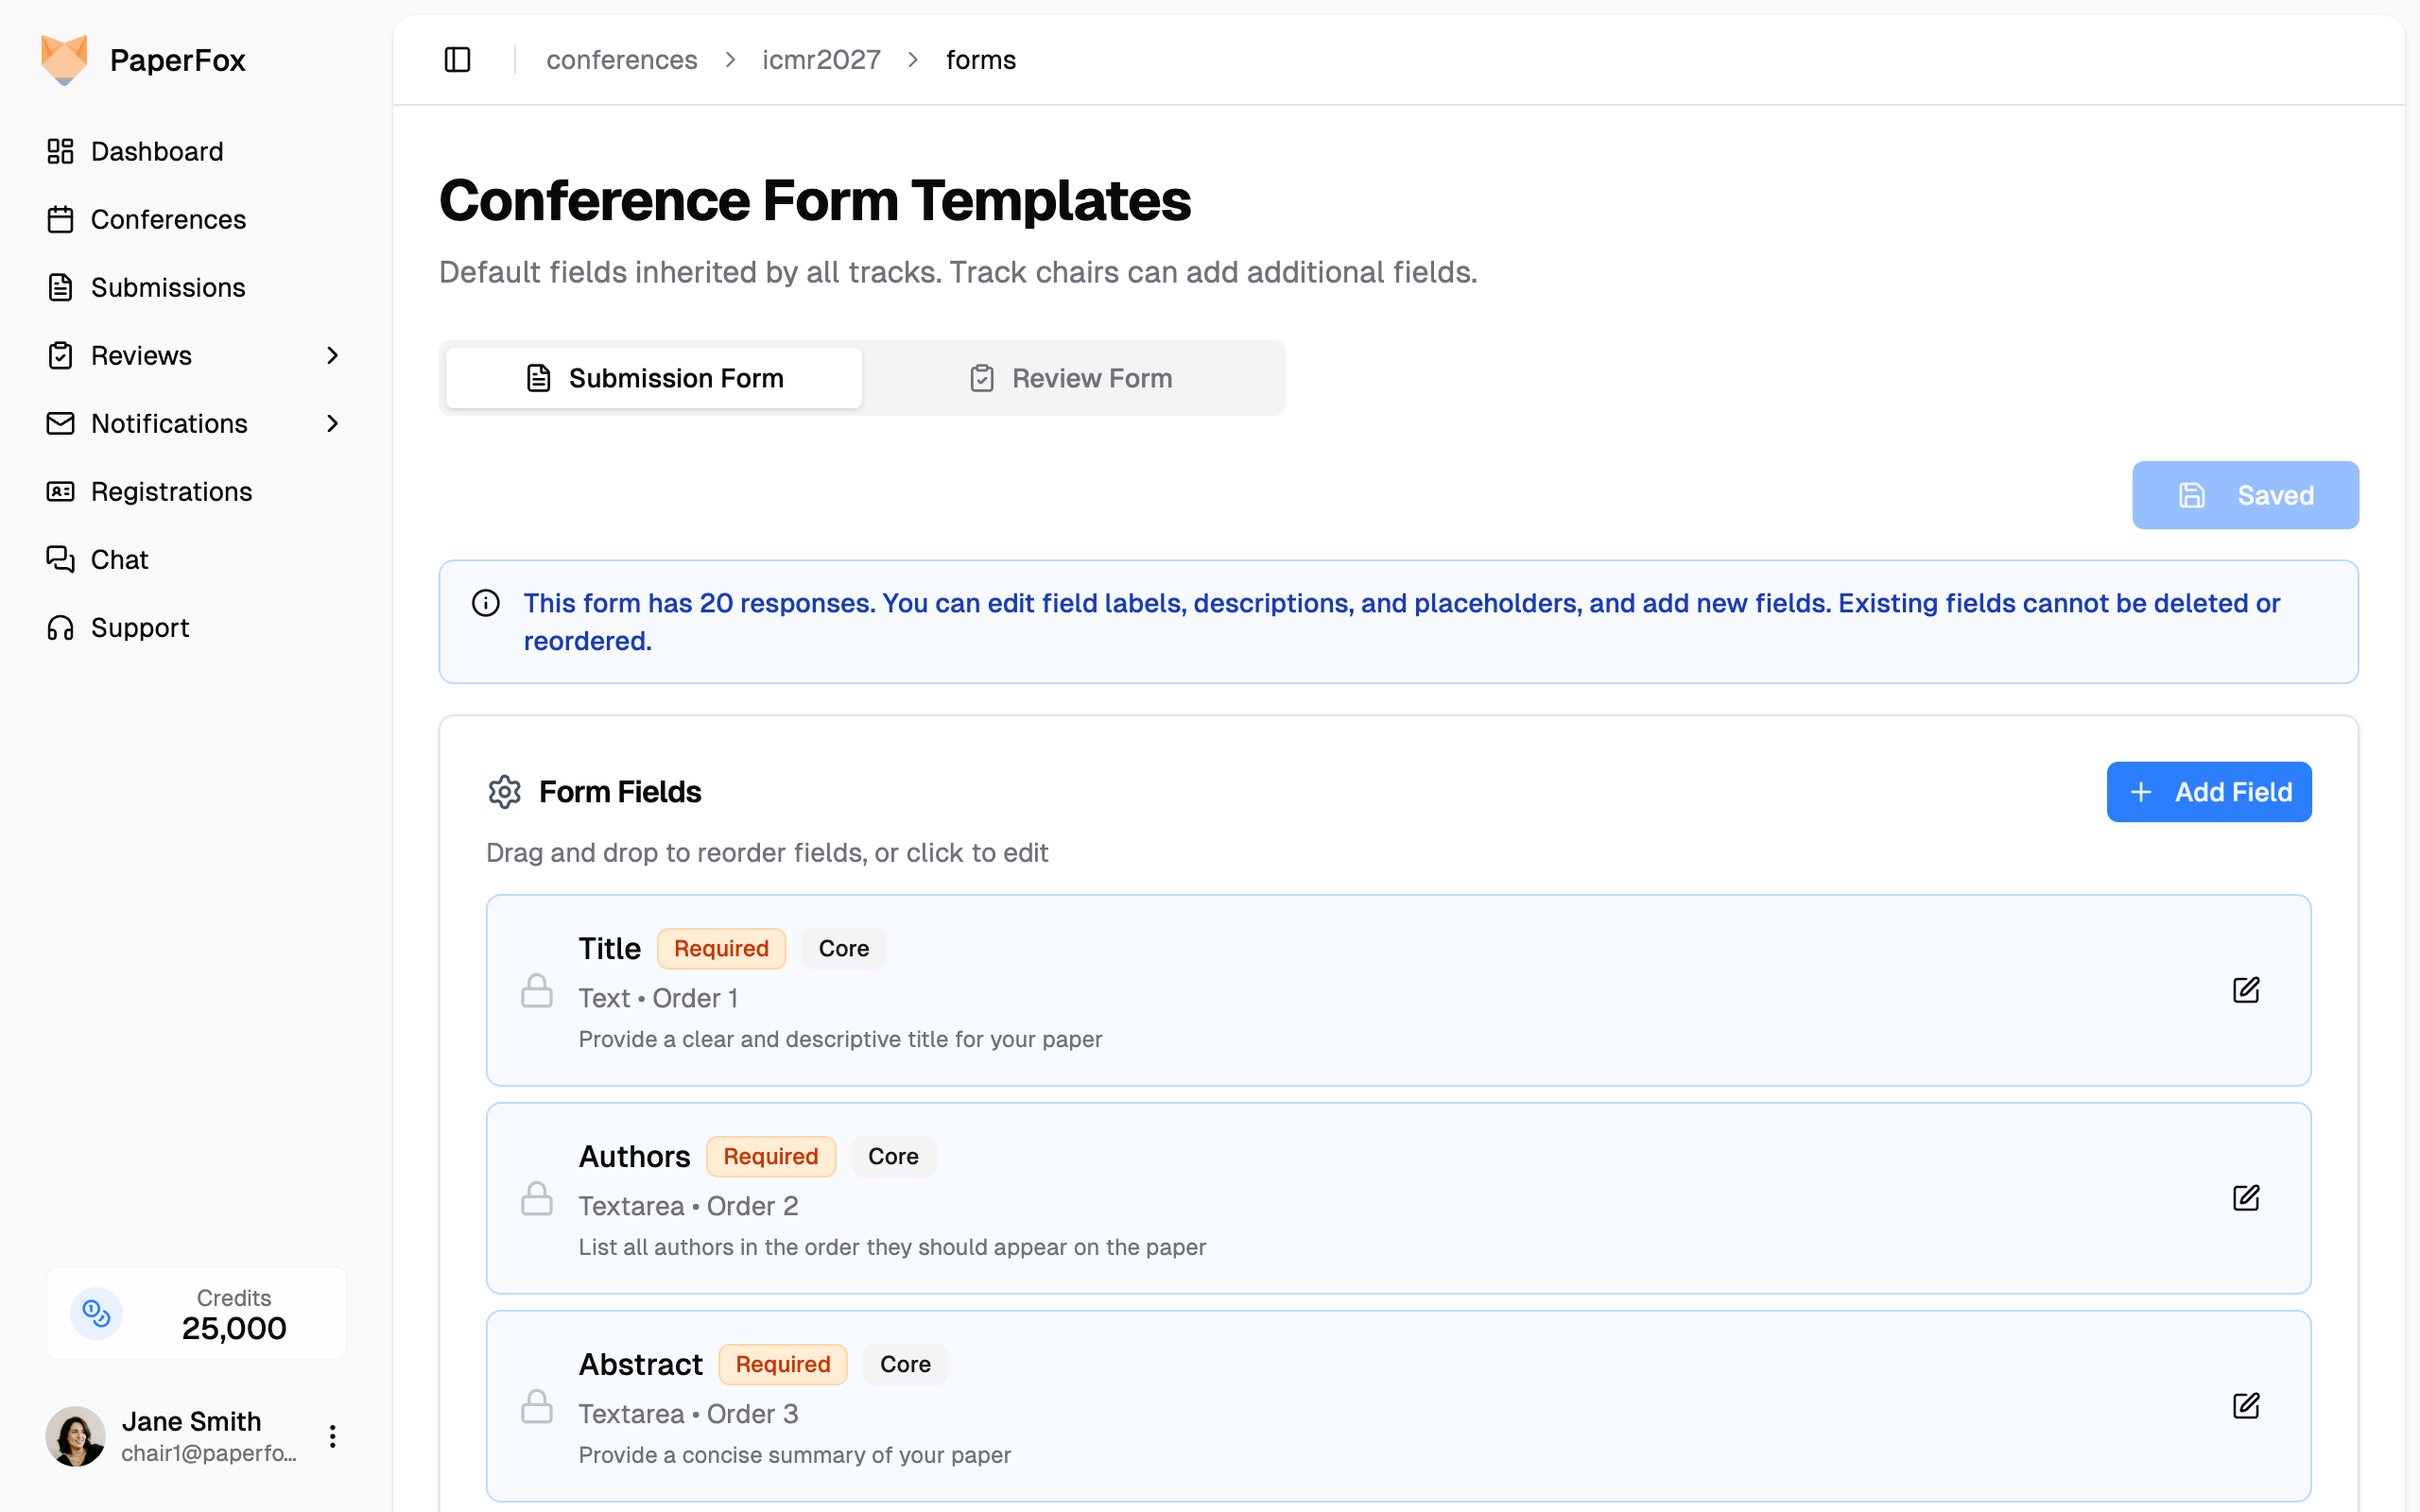The width and height of the screenshot is (2420, 1512).
Task: Click the Saved button
Action: [2244, 495]
